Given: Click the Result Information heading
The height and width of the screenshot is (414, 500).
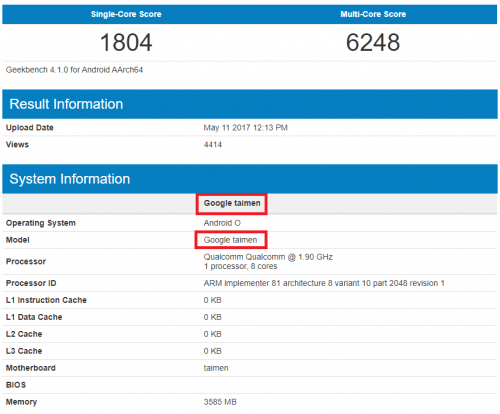Looking at the screenshot, I should (x=66, y=104).
